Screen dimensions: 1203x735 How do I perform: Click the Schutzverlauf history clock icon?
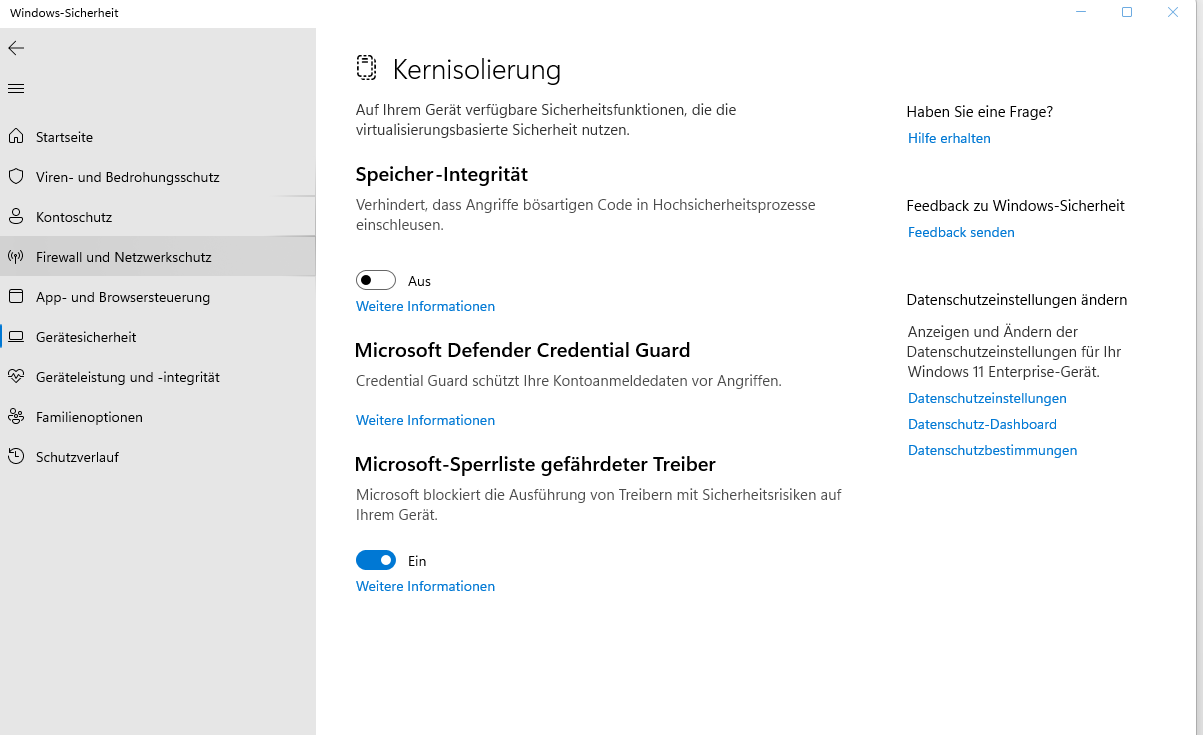16,457
